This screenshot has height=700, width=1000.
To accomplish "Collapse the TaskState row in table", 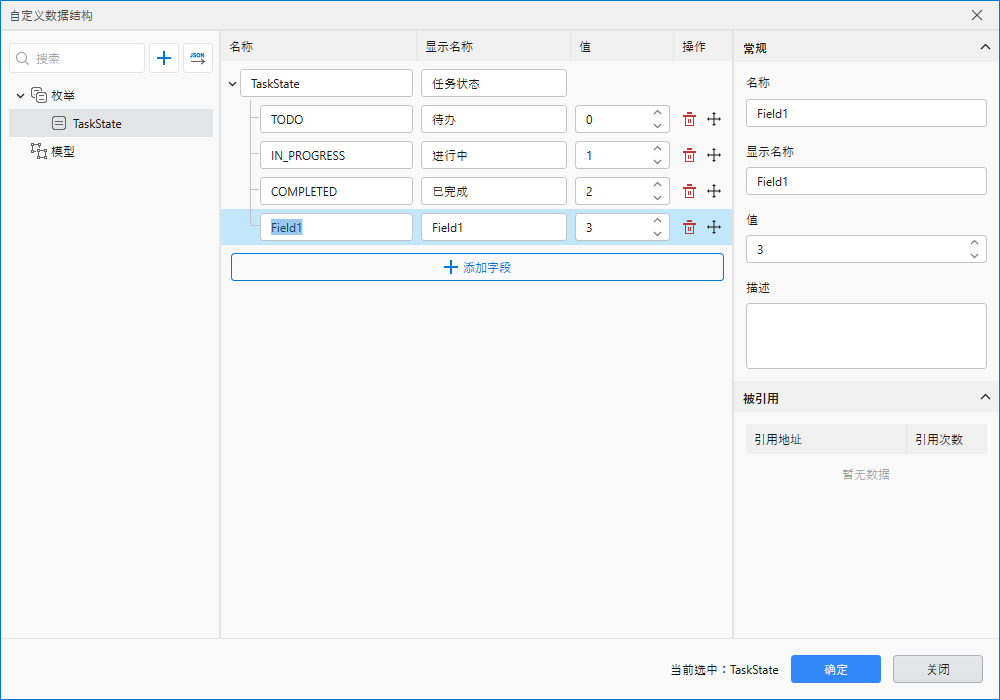I will click(x=233, y=84).
